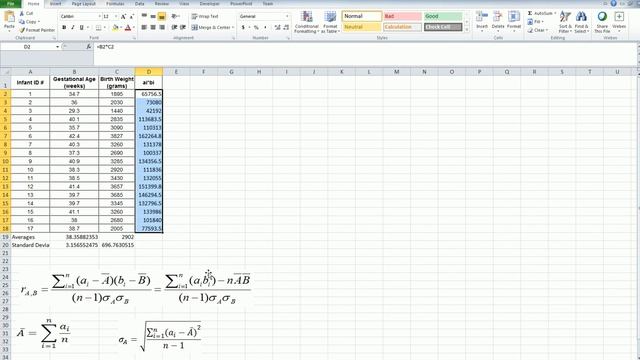Open Sort & Filter menu

[x=565, y=22]
